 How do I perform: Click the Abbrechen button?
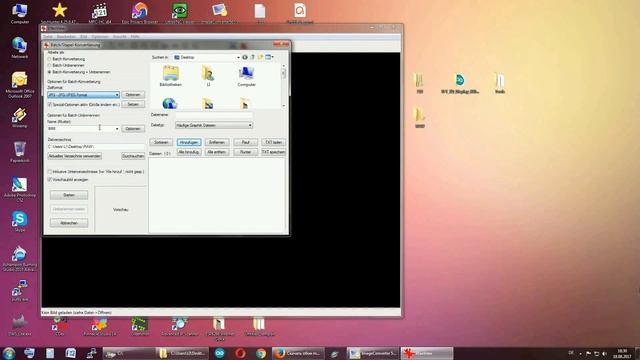click(69, 223)
